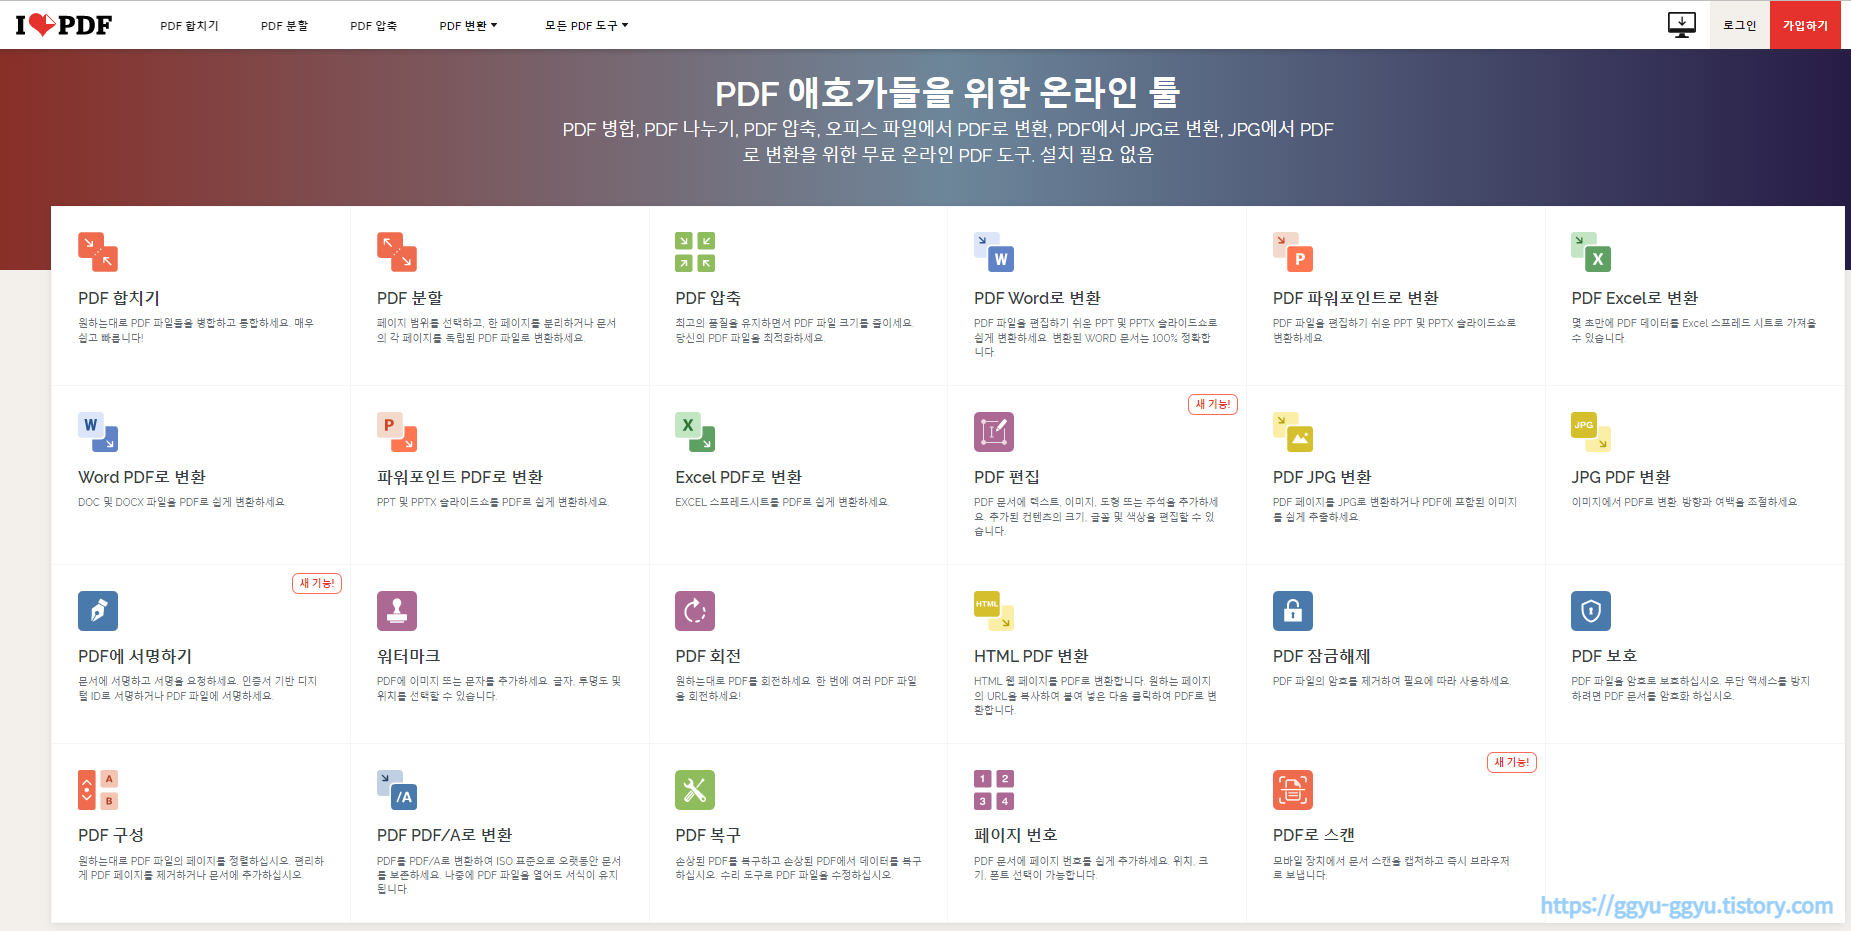Screen dimensions: 1851x931
Task: Open the PDF PDF/A로 변환 icon
Action: click(397, 789)
